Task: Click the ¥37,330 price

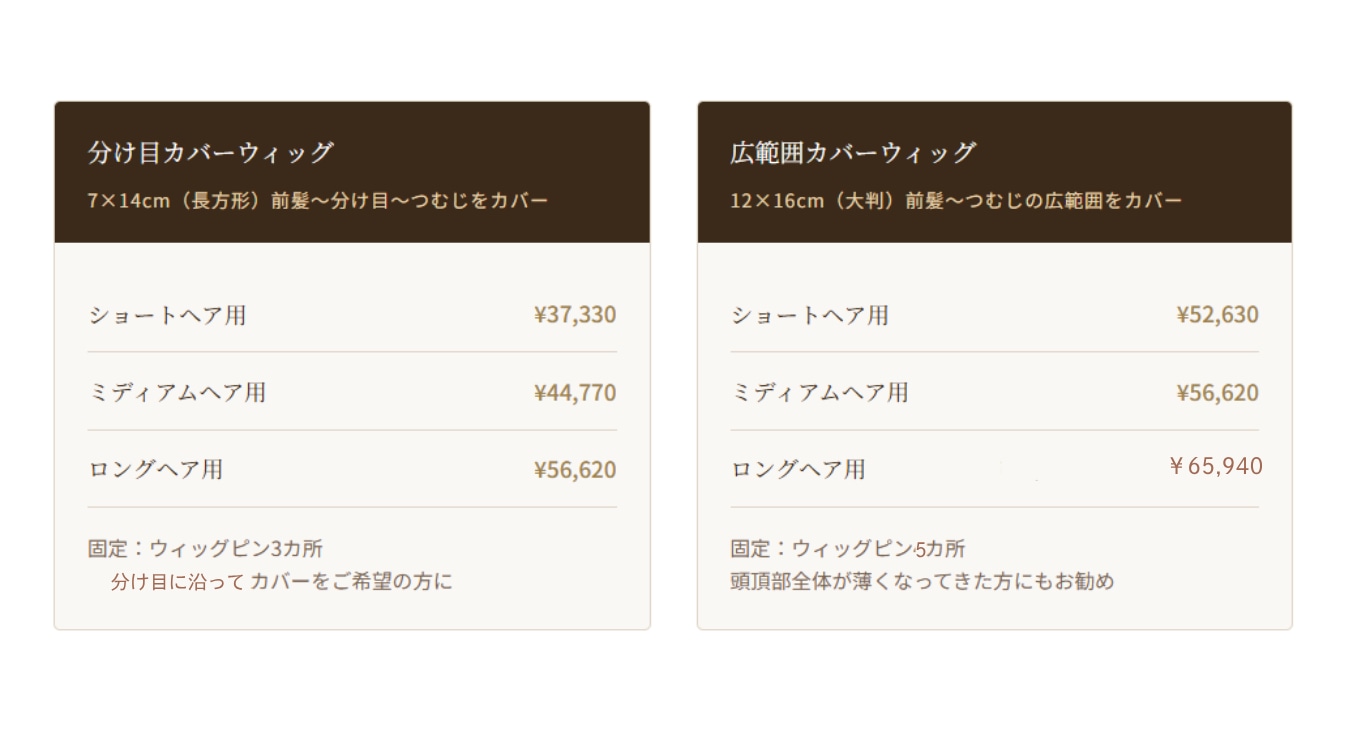Action: 575,315
